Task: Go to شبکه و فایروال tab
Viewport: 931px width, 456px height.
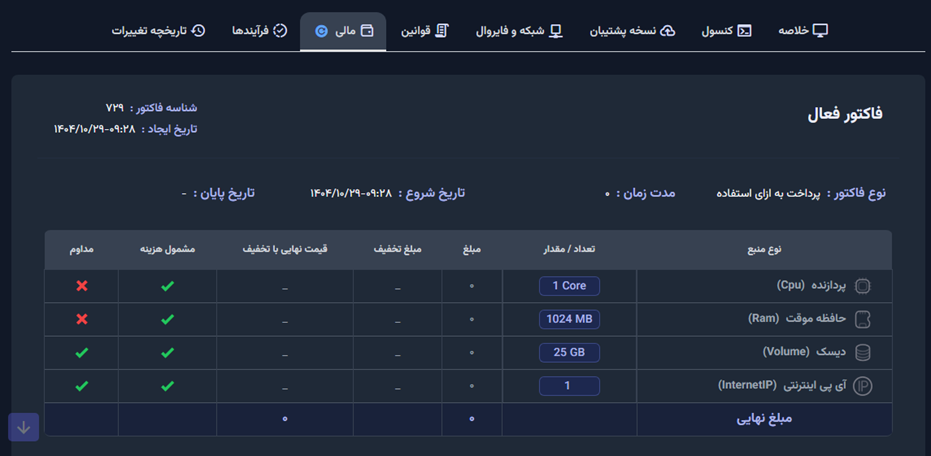Action: pyautogui.click(x=519, y=31)
